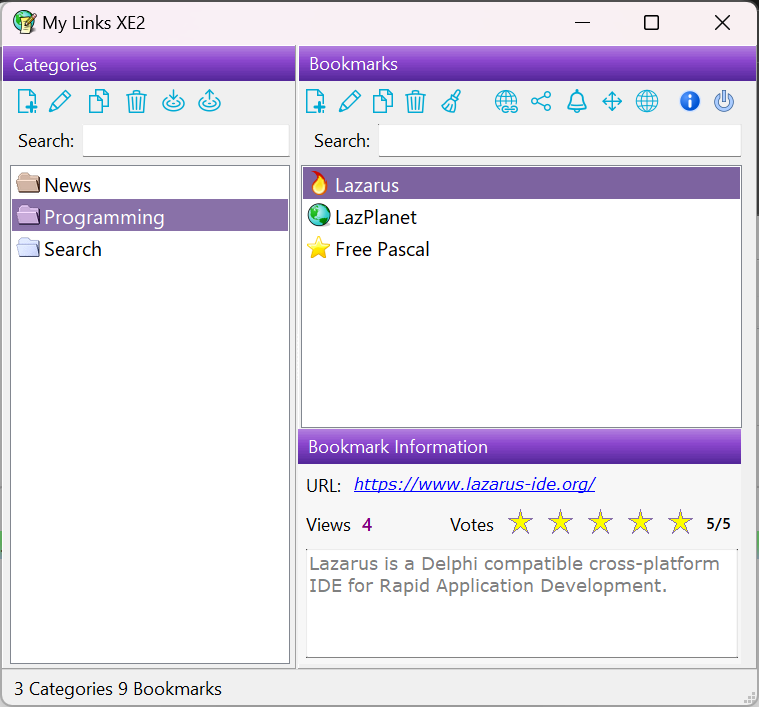
Task: Click the flame icon beside Lazarus
Action: (319, 183)
